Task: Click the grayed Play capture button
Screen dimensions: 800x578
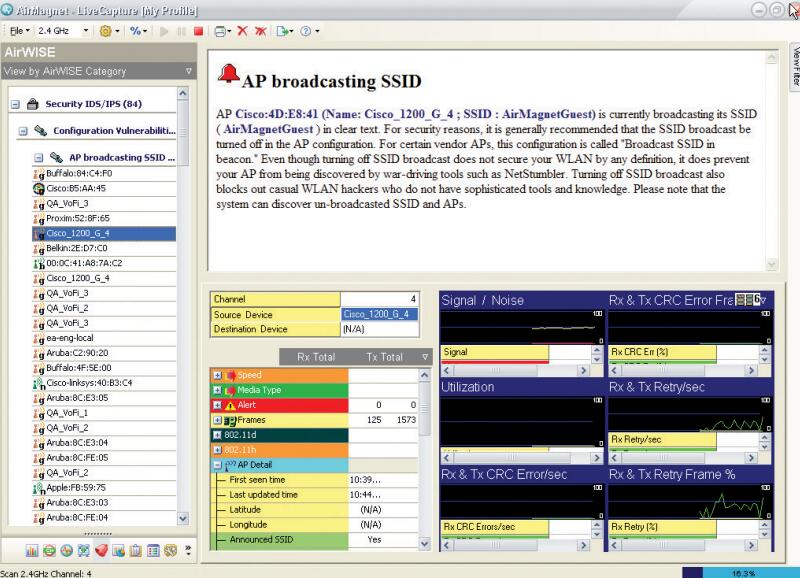Action: [x=164, y=31]
